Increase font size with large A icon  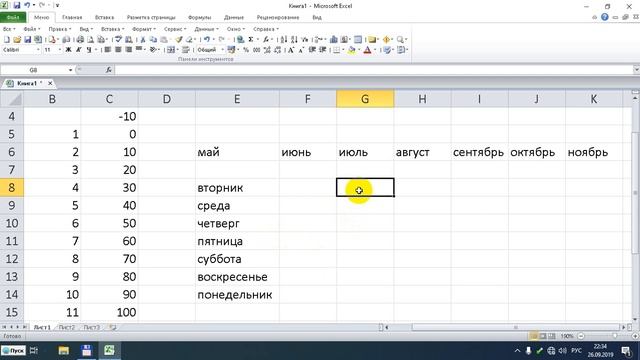pyautogui.click(x=291, y=50)
